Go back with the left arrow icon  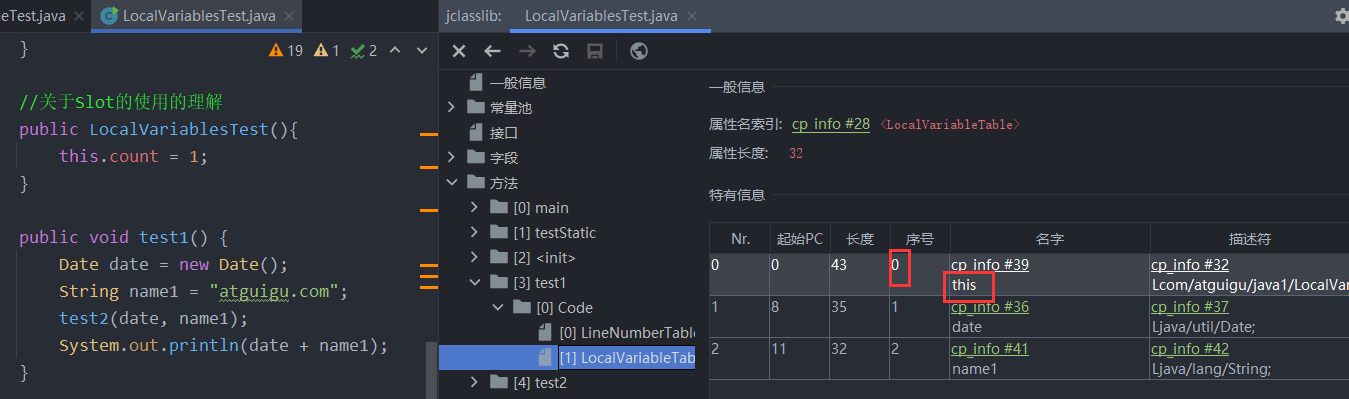coord(492,51)
